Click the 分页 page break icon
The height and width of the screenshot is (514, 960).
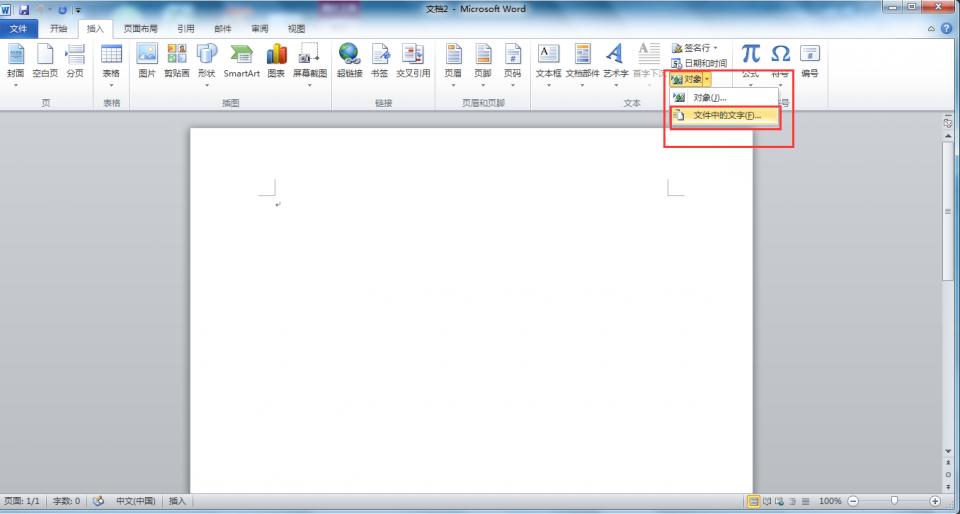click(x=75, y=60)
